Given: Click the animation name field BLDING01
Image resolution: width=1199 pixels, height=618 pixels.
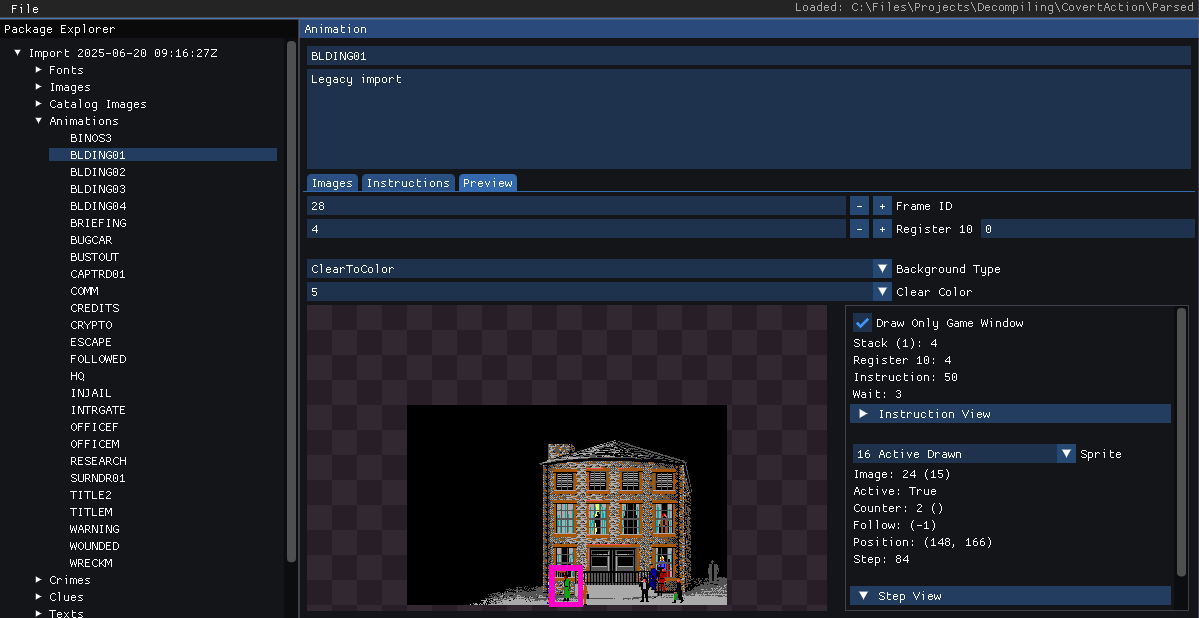Looking at the screenshot, I should [x=749, y=56].
